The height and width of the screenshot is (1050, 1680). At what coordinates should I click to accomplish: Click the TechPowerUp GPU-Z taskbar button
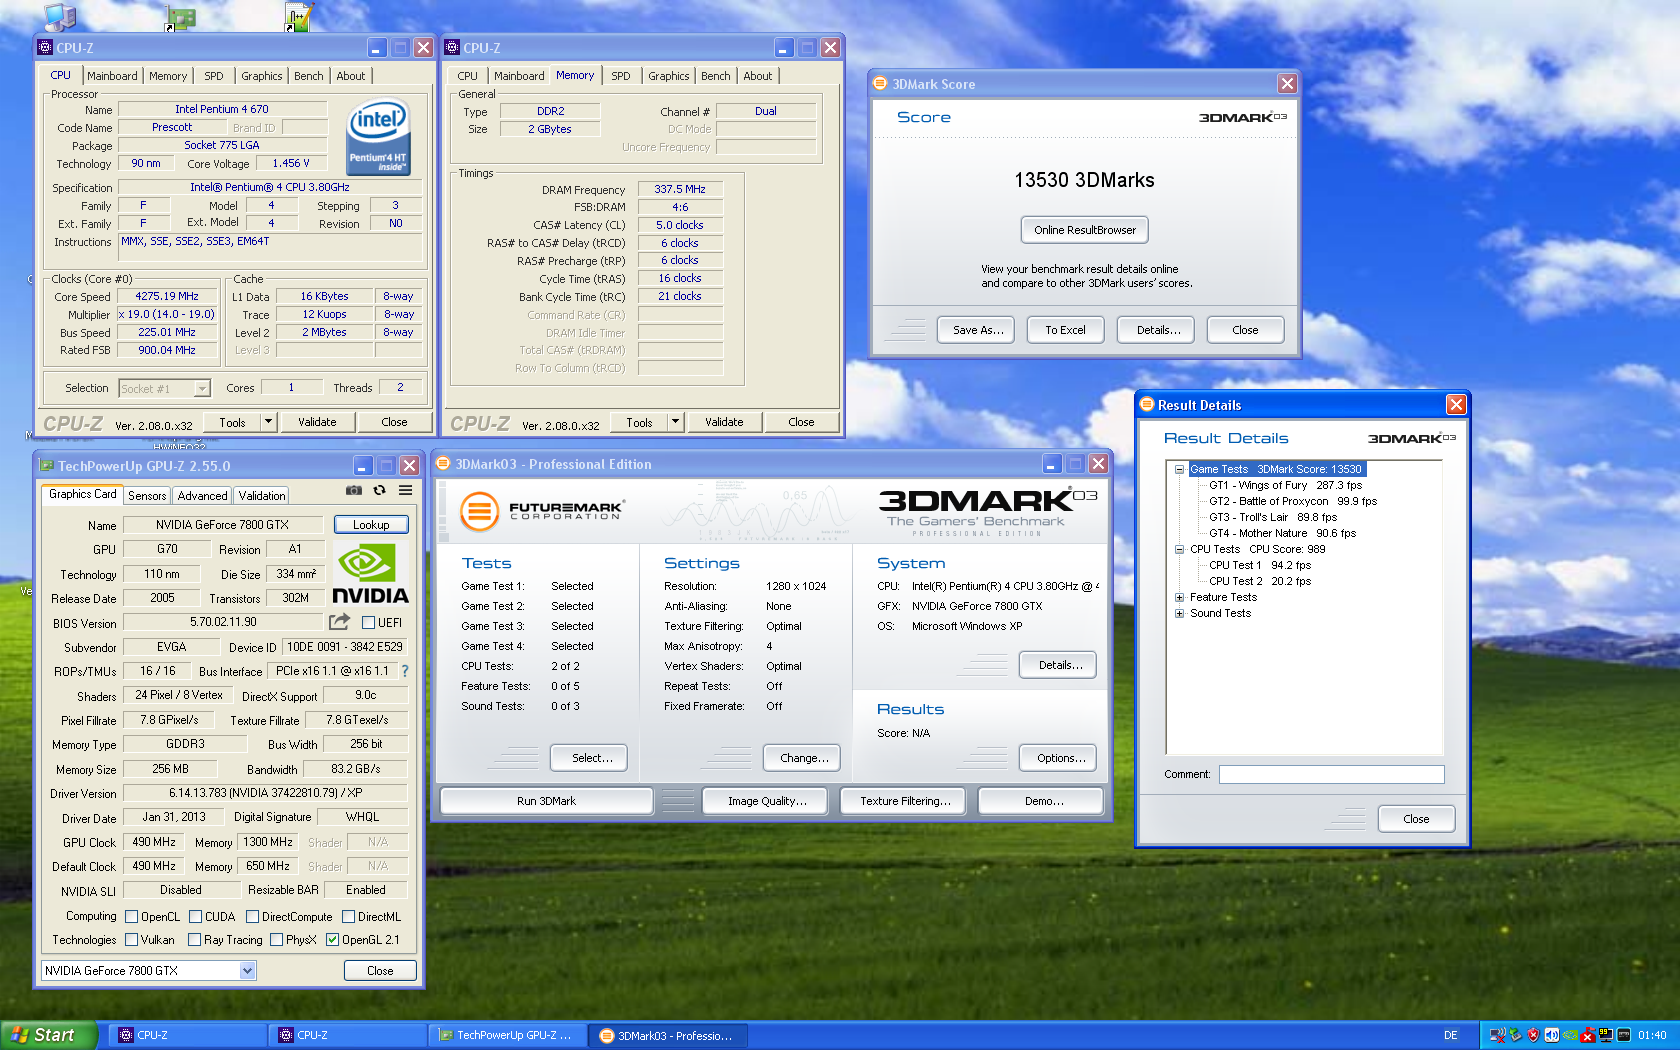click(x=507, y=1035)
